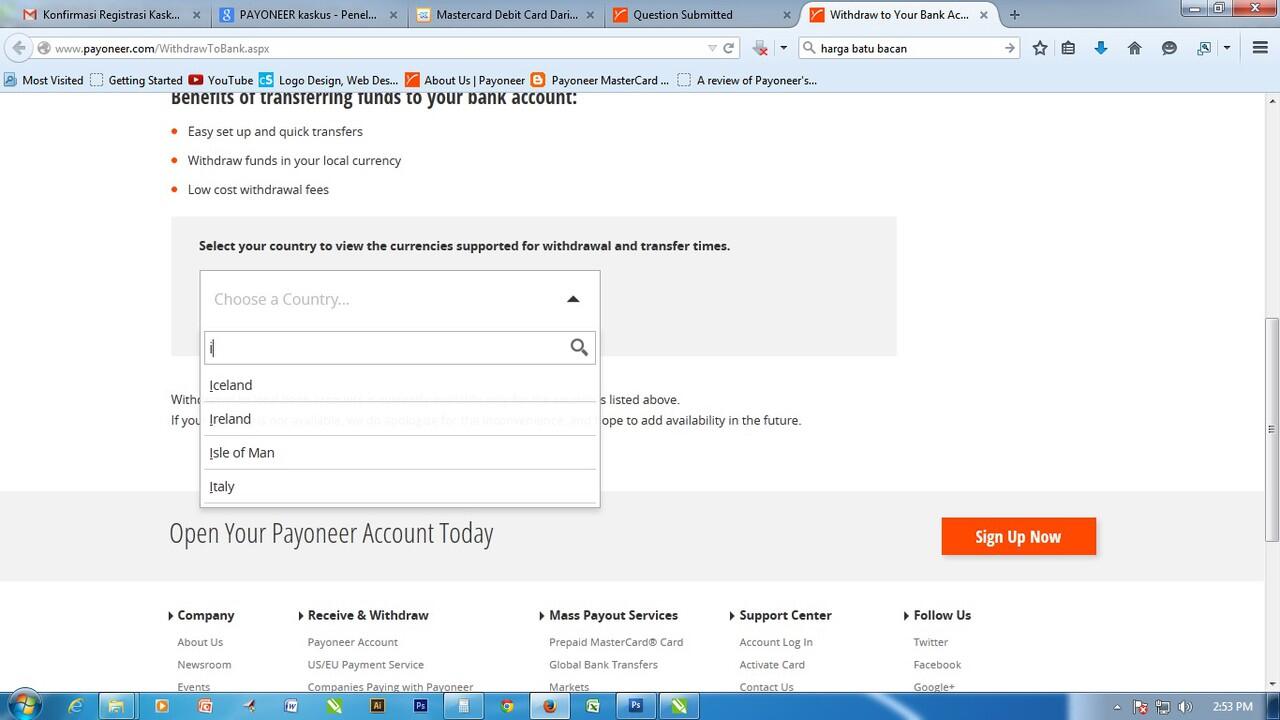Click the search go arrow in search box
The height and width of the screenshot is (720, 1280).
(x=1010, y=48)
